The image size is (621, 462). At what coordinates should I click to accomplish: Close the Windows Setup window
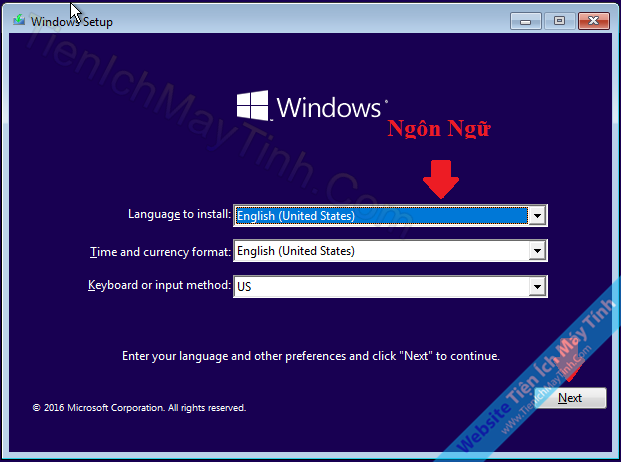click(x=593, y=21)
